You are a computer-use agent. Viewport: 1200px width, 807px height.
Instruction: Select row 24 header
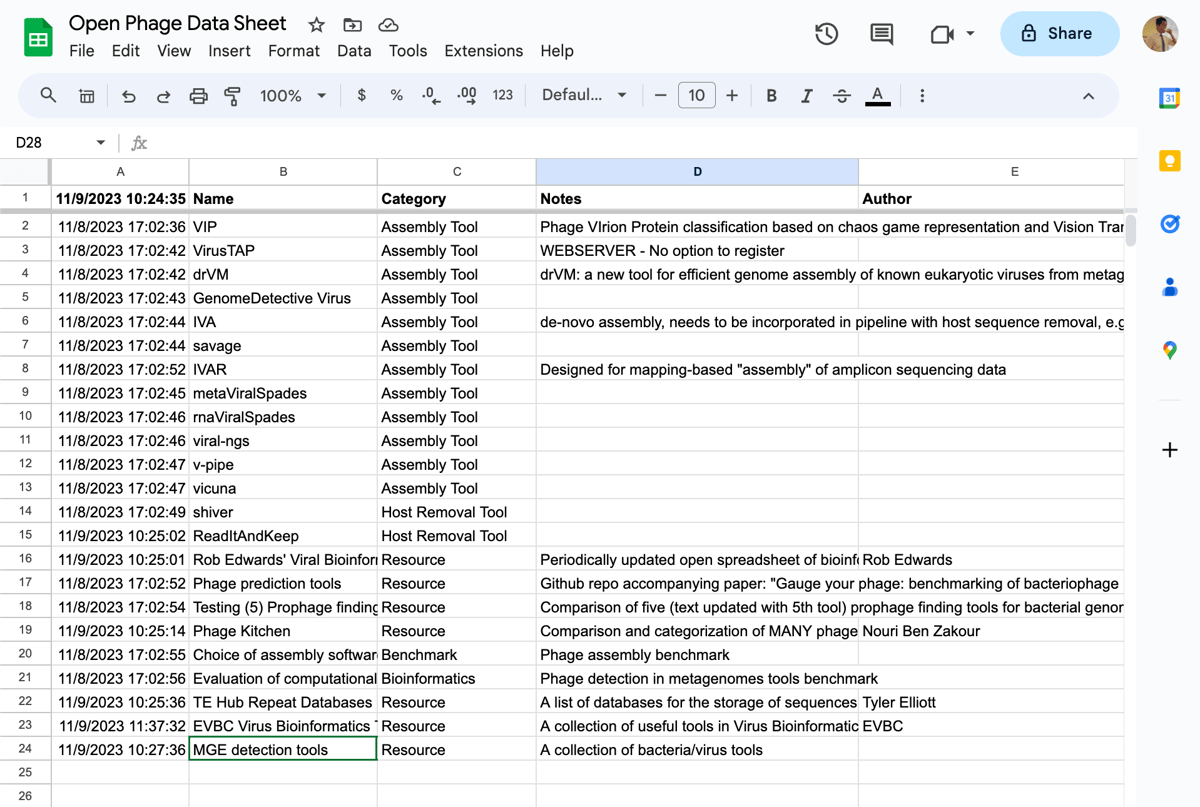[x=25, y=749]
